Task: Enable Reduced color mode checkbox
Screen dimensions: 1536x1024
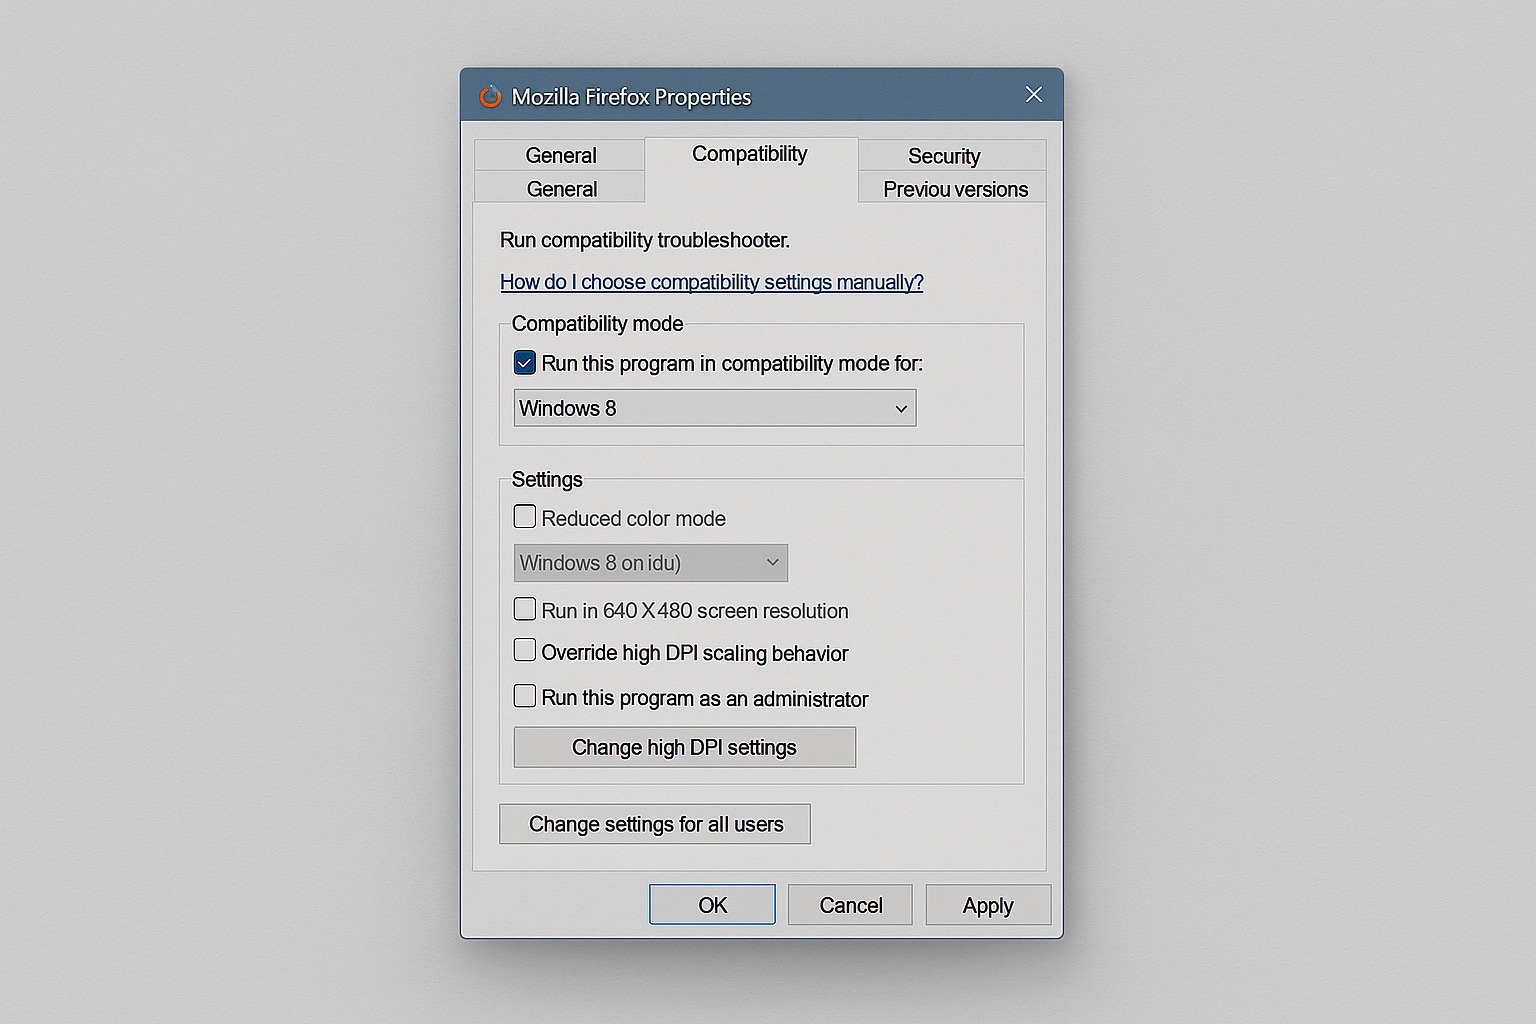Action: (525, 517)
